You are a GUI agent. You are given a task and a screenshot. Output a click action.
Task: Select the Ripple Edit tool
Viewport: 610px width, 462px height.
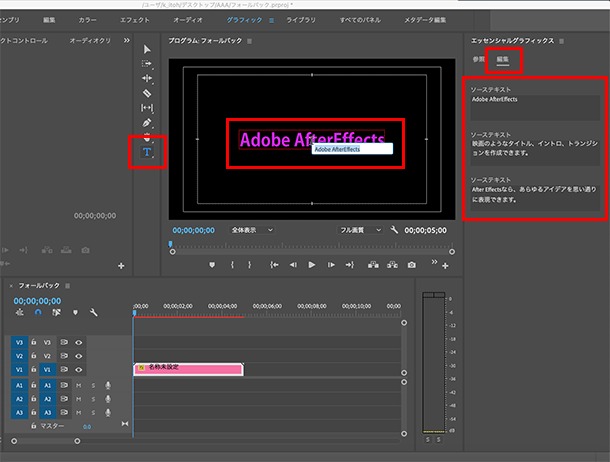tap(147, 79)
